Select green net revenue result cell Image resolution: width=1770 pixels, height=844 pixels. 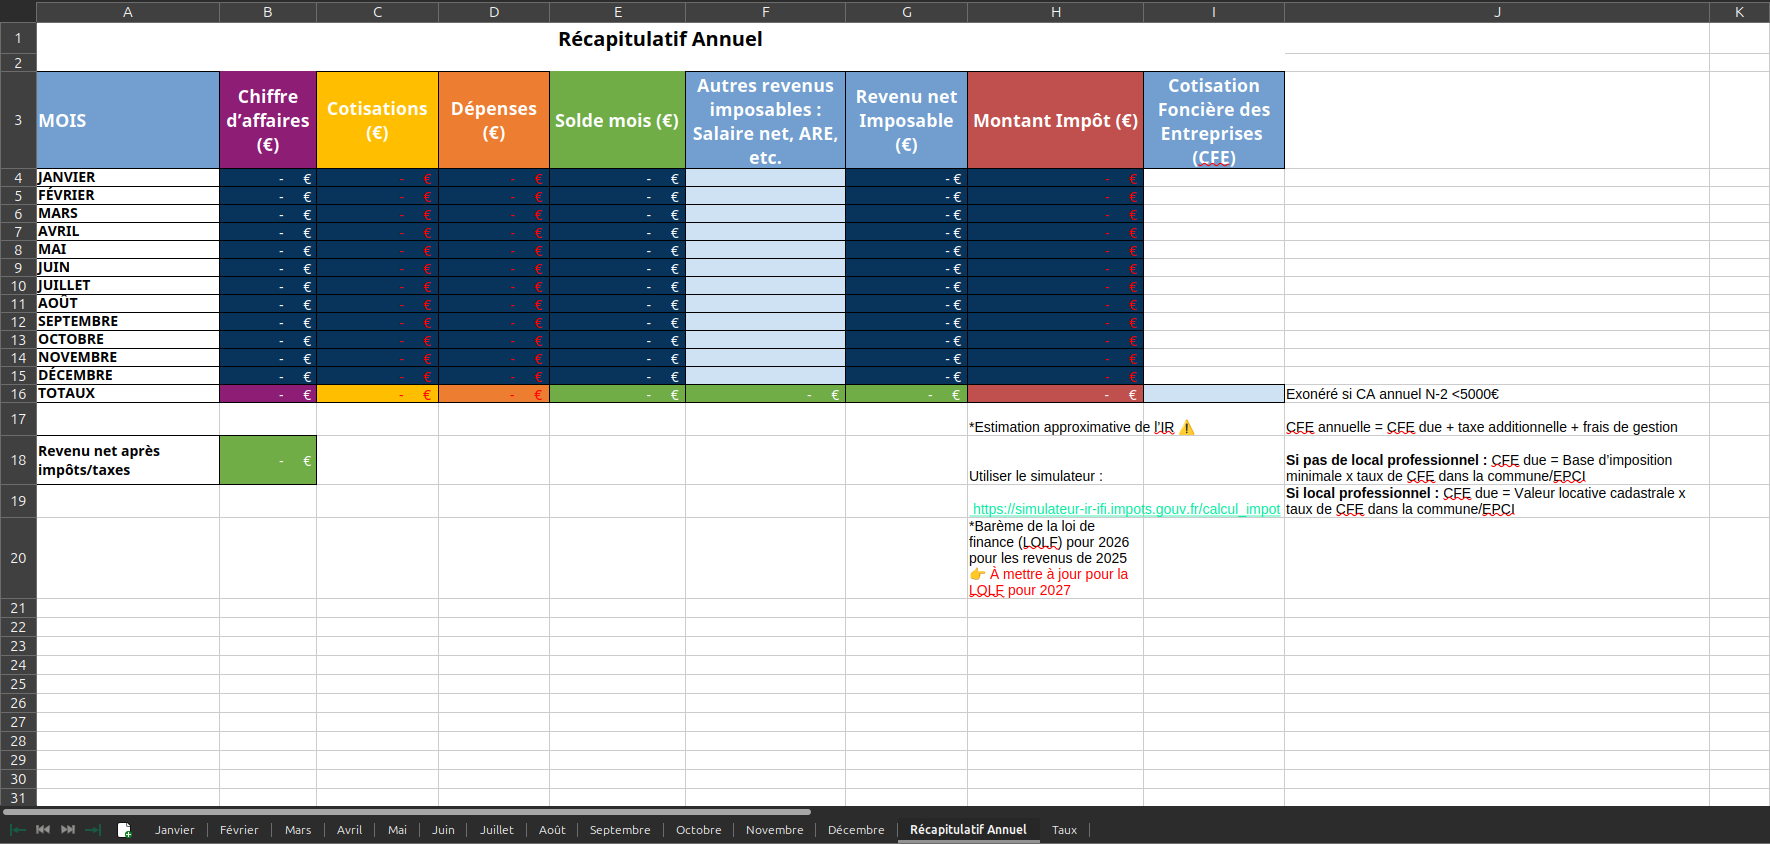(268, 460)
